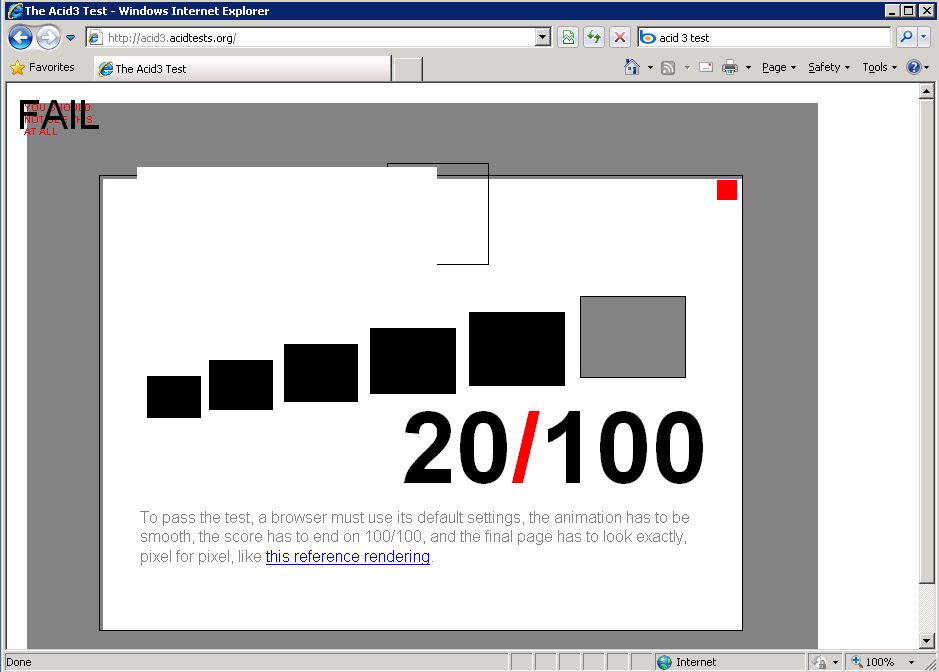Image resolution: width=939 pixels, height=672 pixels.
Task: Click the Refresh page icon
Action: click(594, 38)
